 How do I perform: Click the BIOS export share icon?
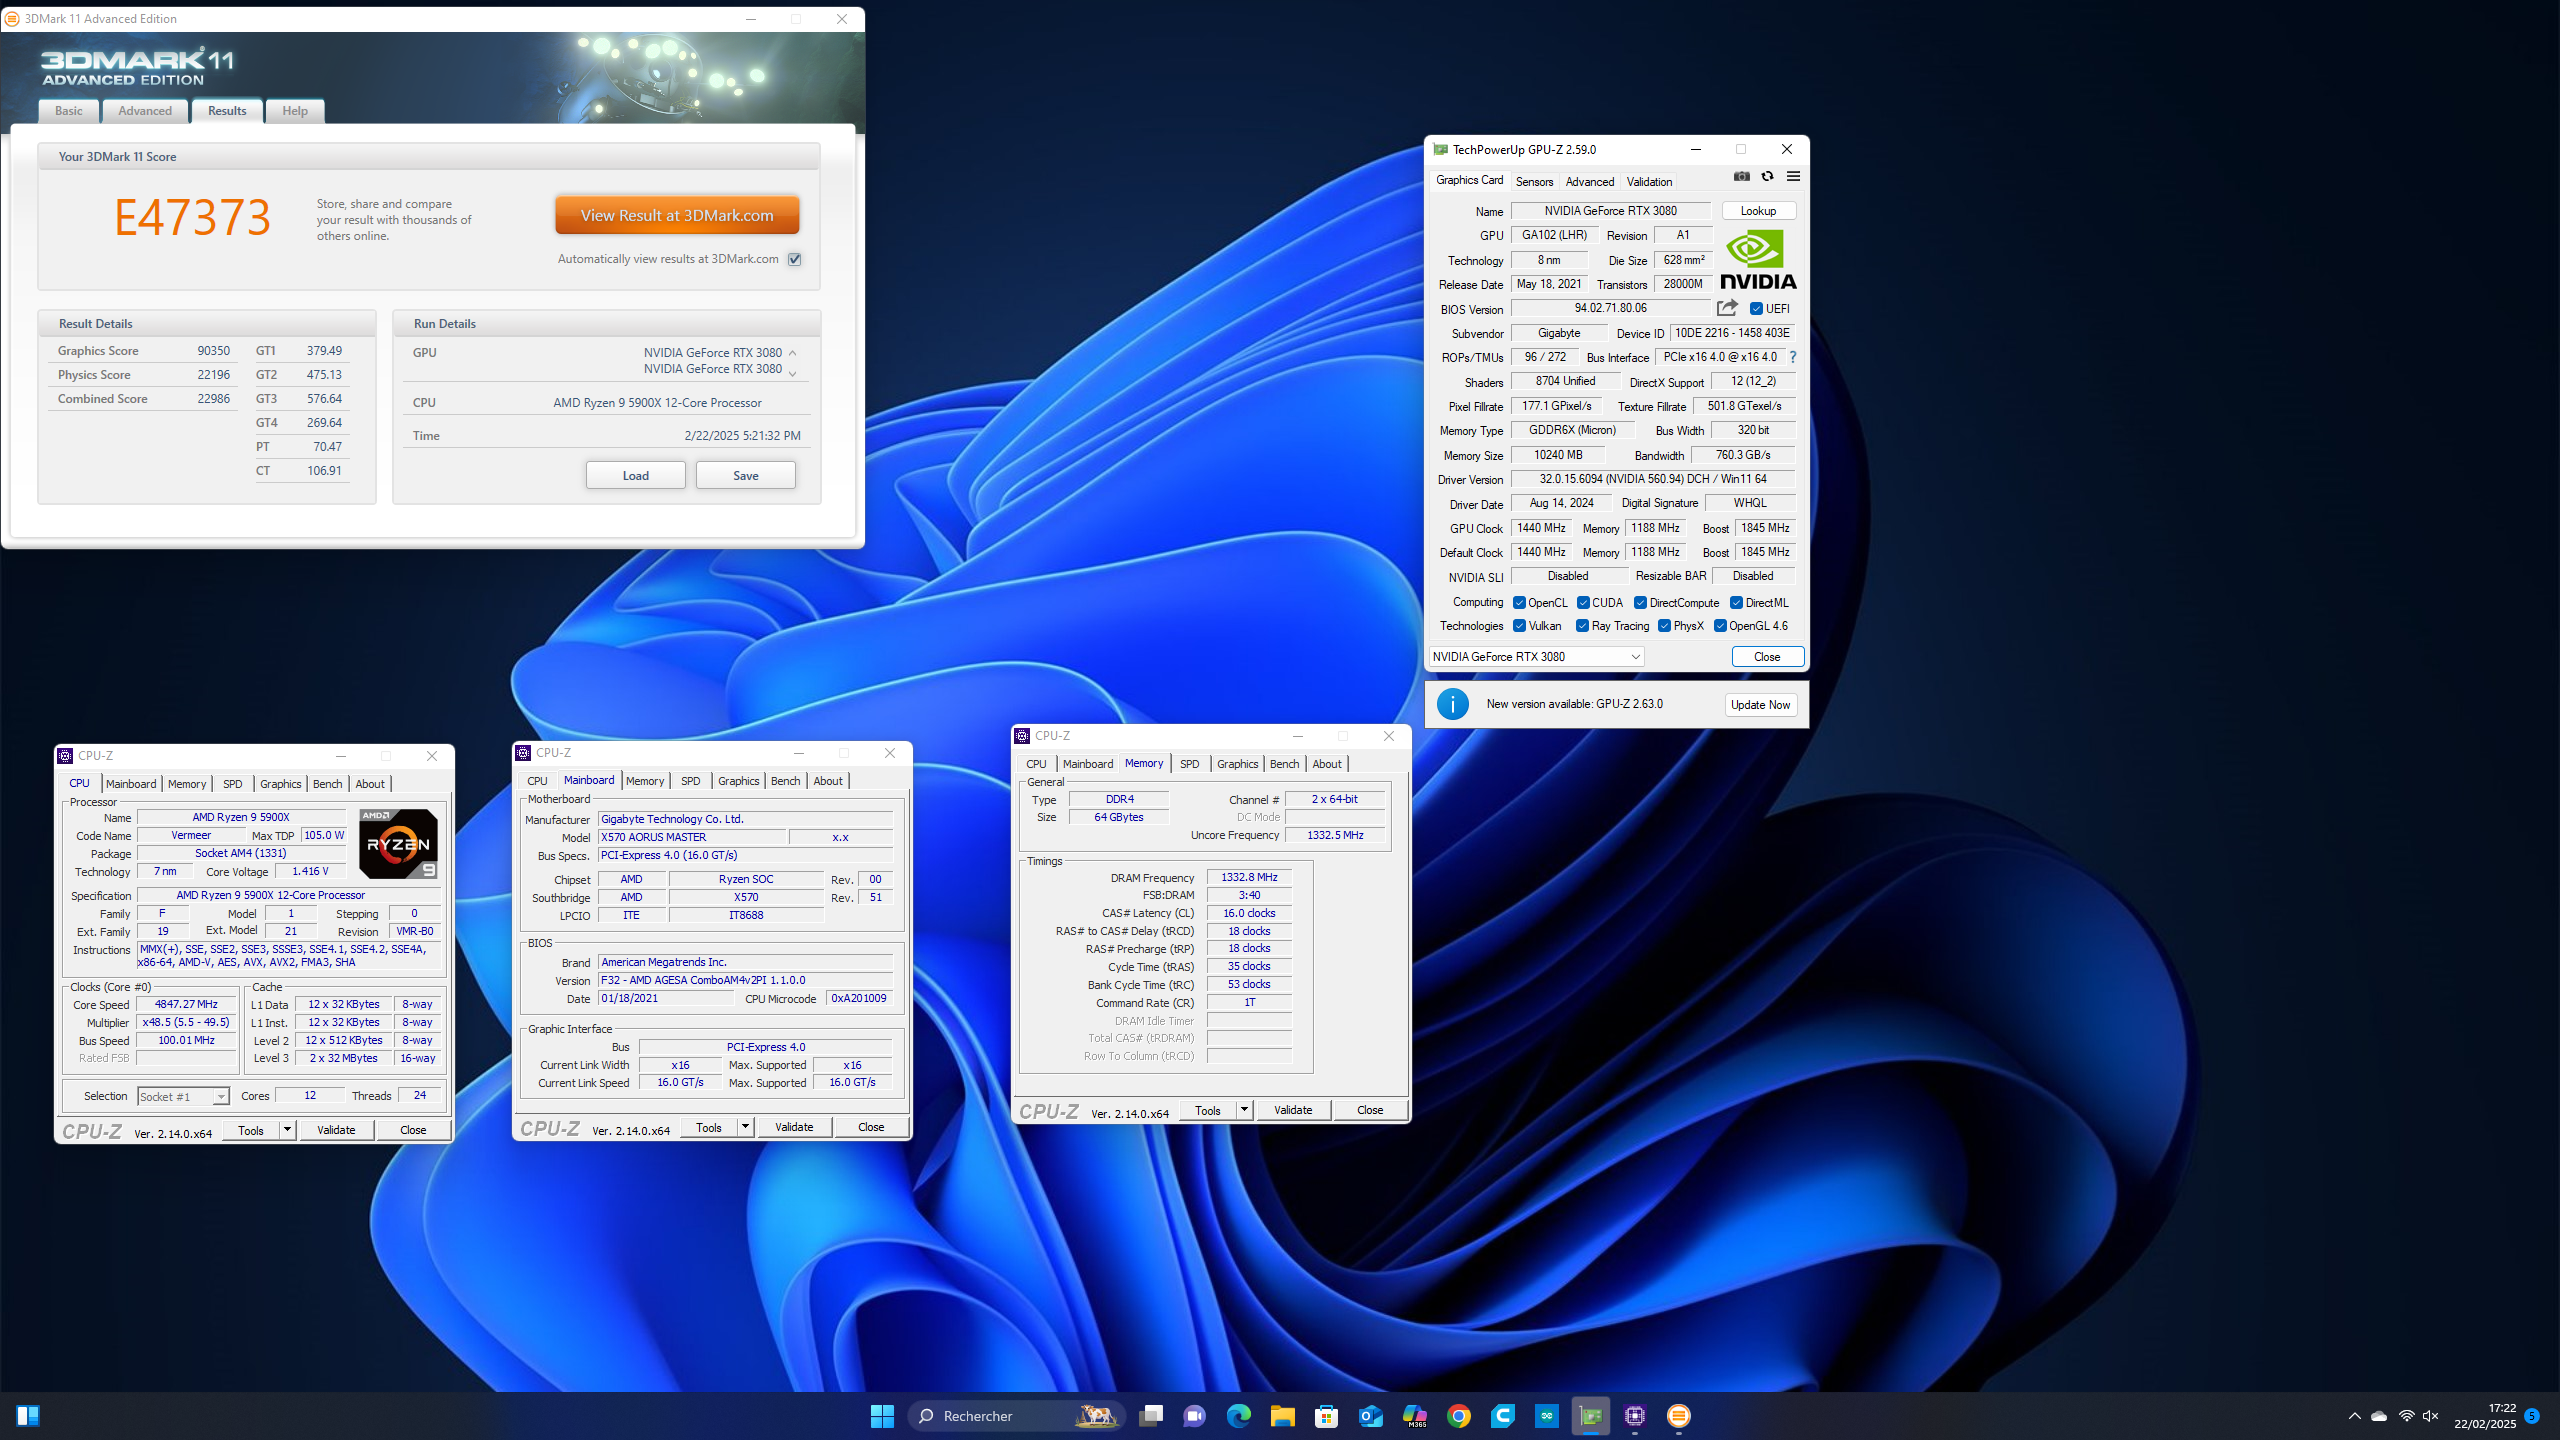click(1727, 308)
